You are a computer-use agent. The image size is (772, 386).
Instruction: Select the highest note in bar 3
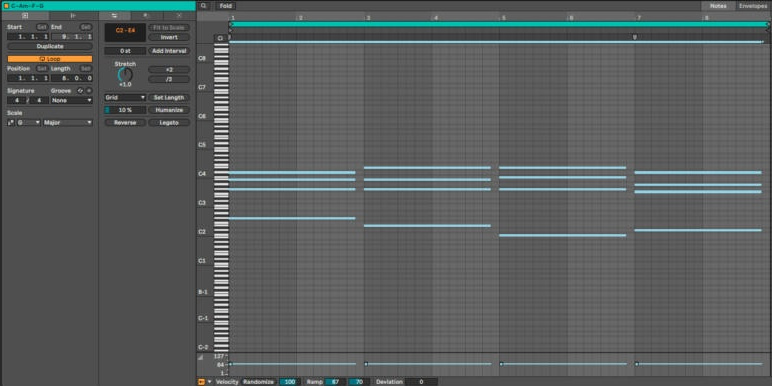pyautogui.click(x=427, y=168)
